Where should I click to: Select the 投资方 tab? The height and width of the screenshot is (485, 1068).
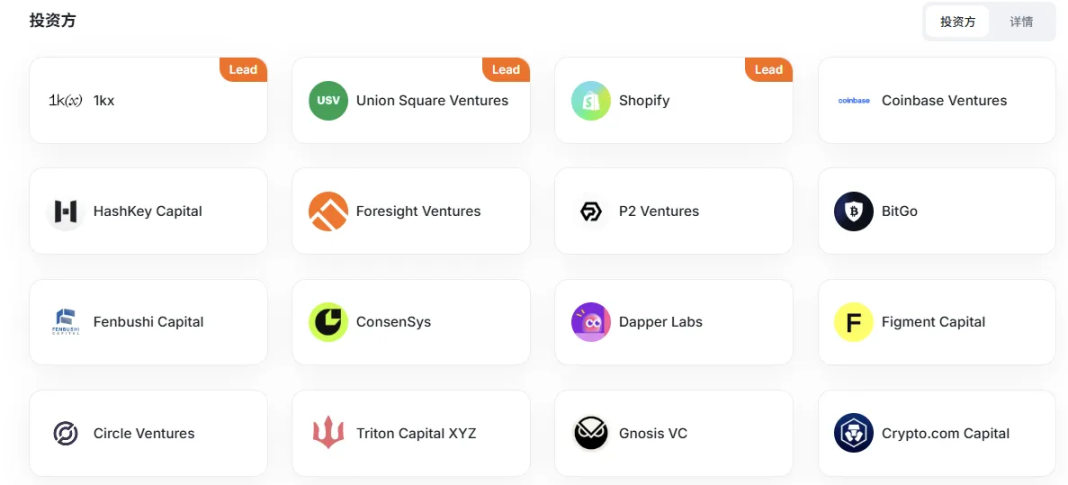pos(957,22)
